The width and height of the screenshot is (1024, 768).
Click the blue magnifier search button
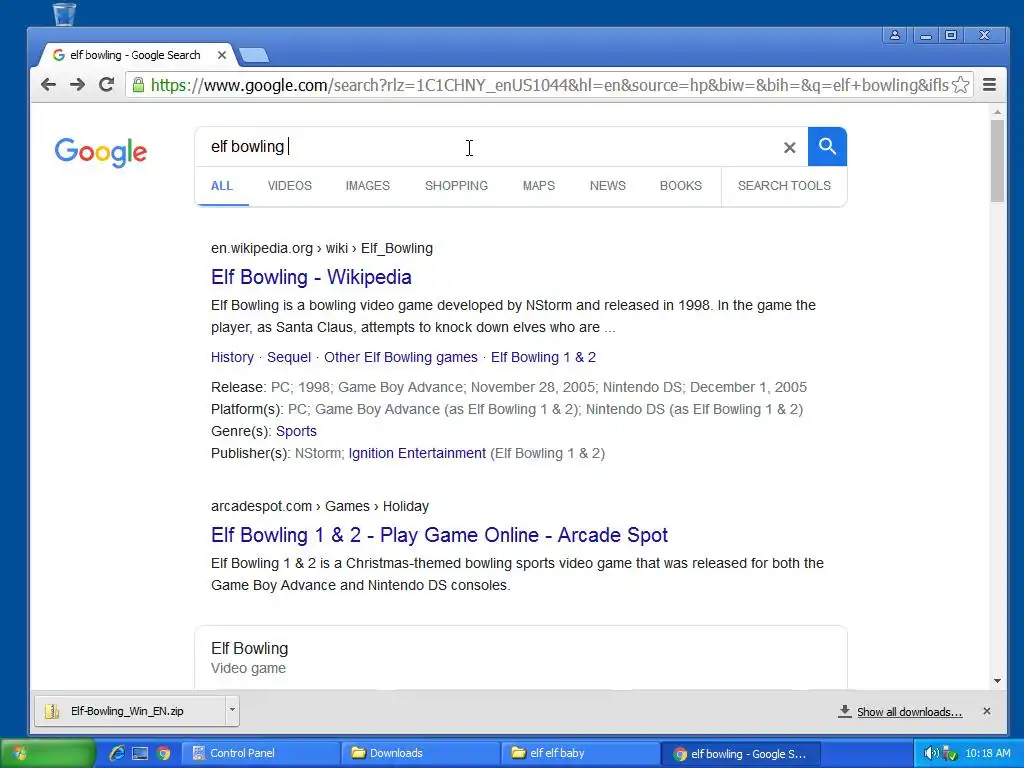[827, 146]
